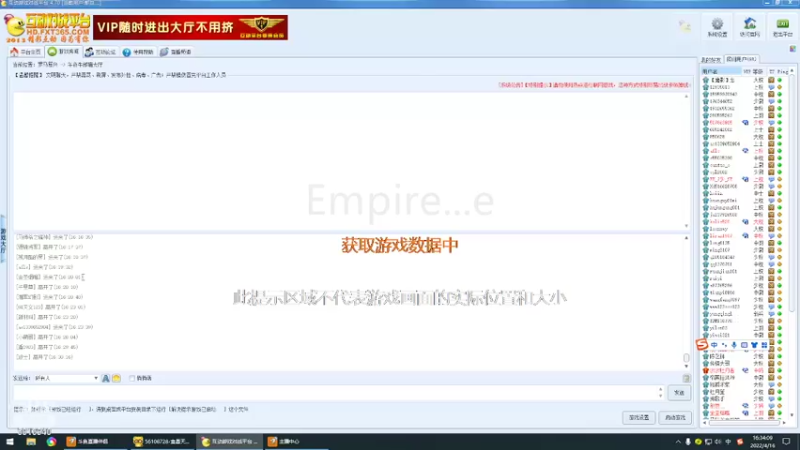800x450 pixels.
Task: Toggle the Sogou punctuation mode icon
Action: point(724,345)
